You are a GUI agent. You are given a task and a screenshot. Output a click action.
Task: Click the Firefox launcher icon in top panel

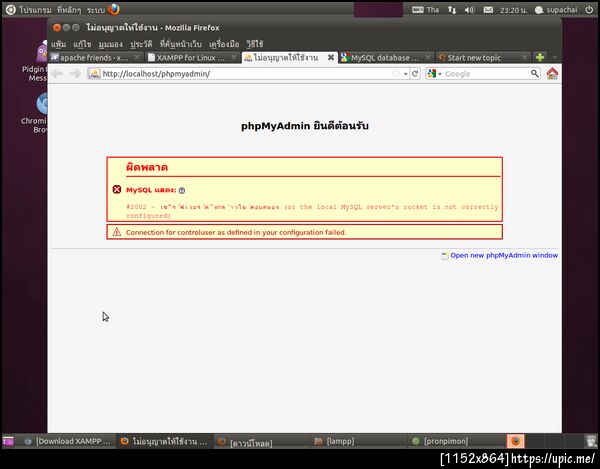(114, 9)
